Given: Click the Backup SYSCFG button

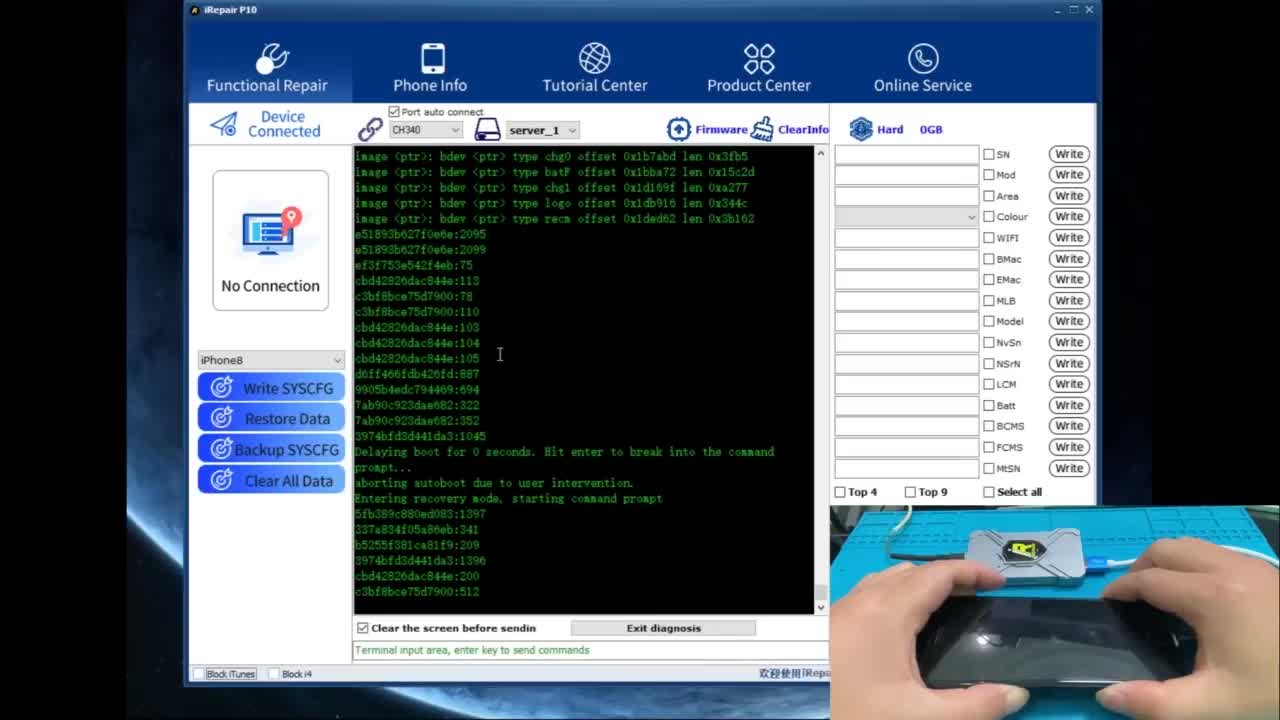Looking at the screenshot, I should (271, 450).
